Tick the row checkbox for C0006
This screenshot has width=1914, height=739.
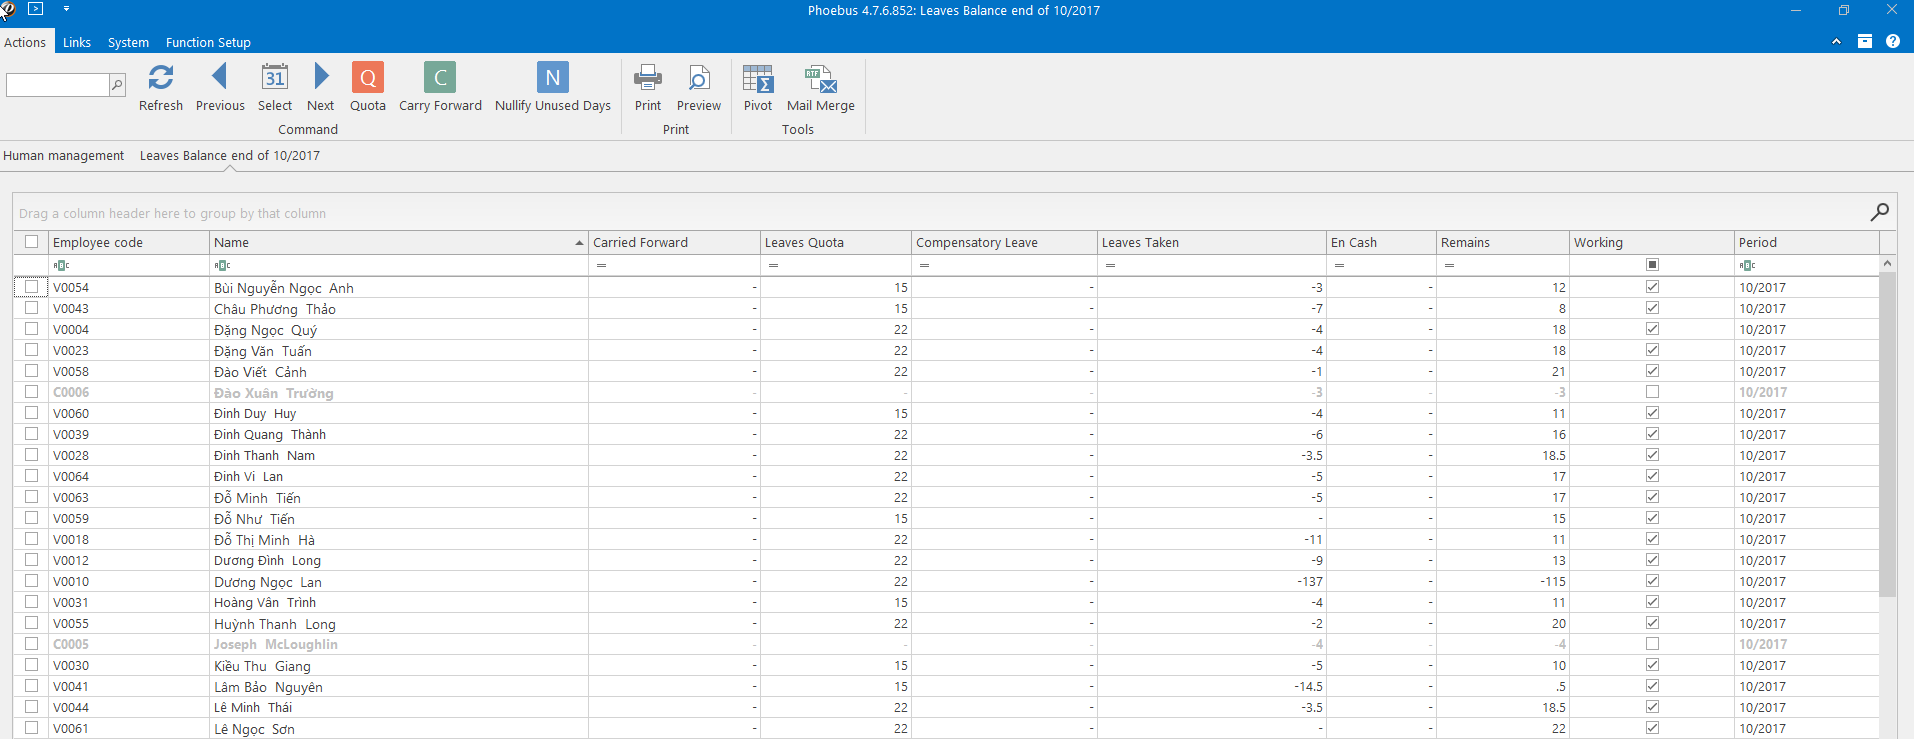click(x=31, y=392)
